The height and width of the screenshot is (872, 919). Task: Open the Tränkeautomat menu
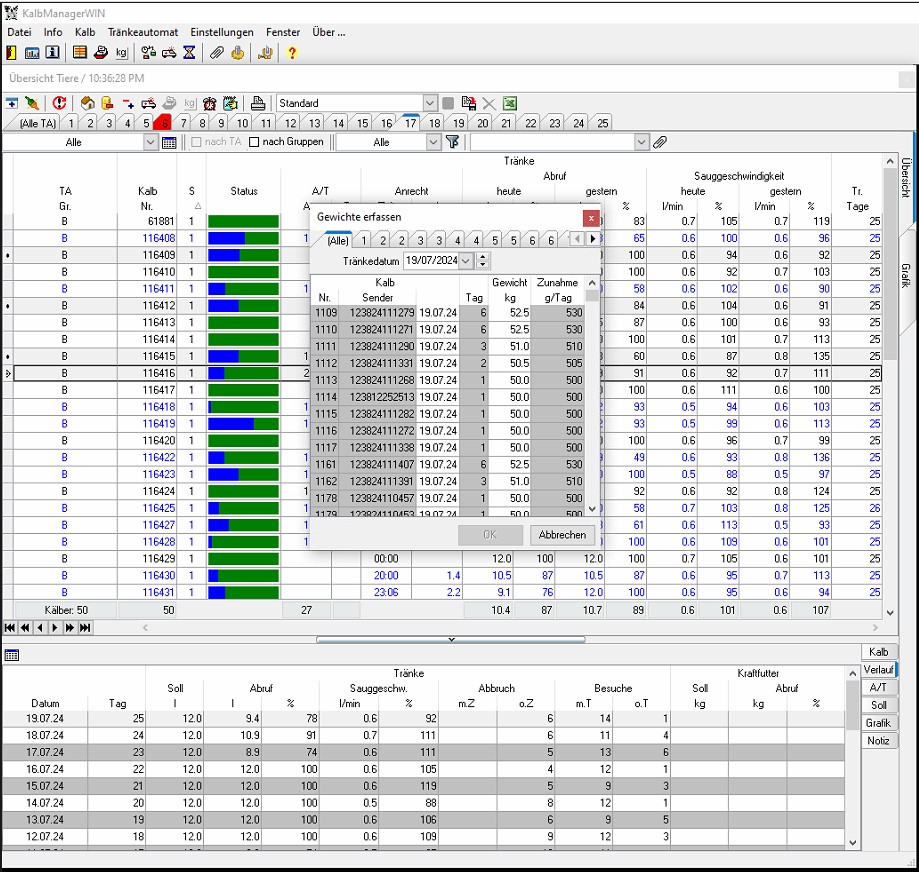click(143, 32)
